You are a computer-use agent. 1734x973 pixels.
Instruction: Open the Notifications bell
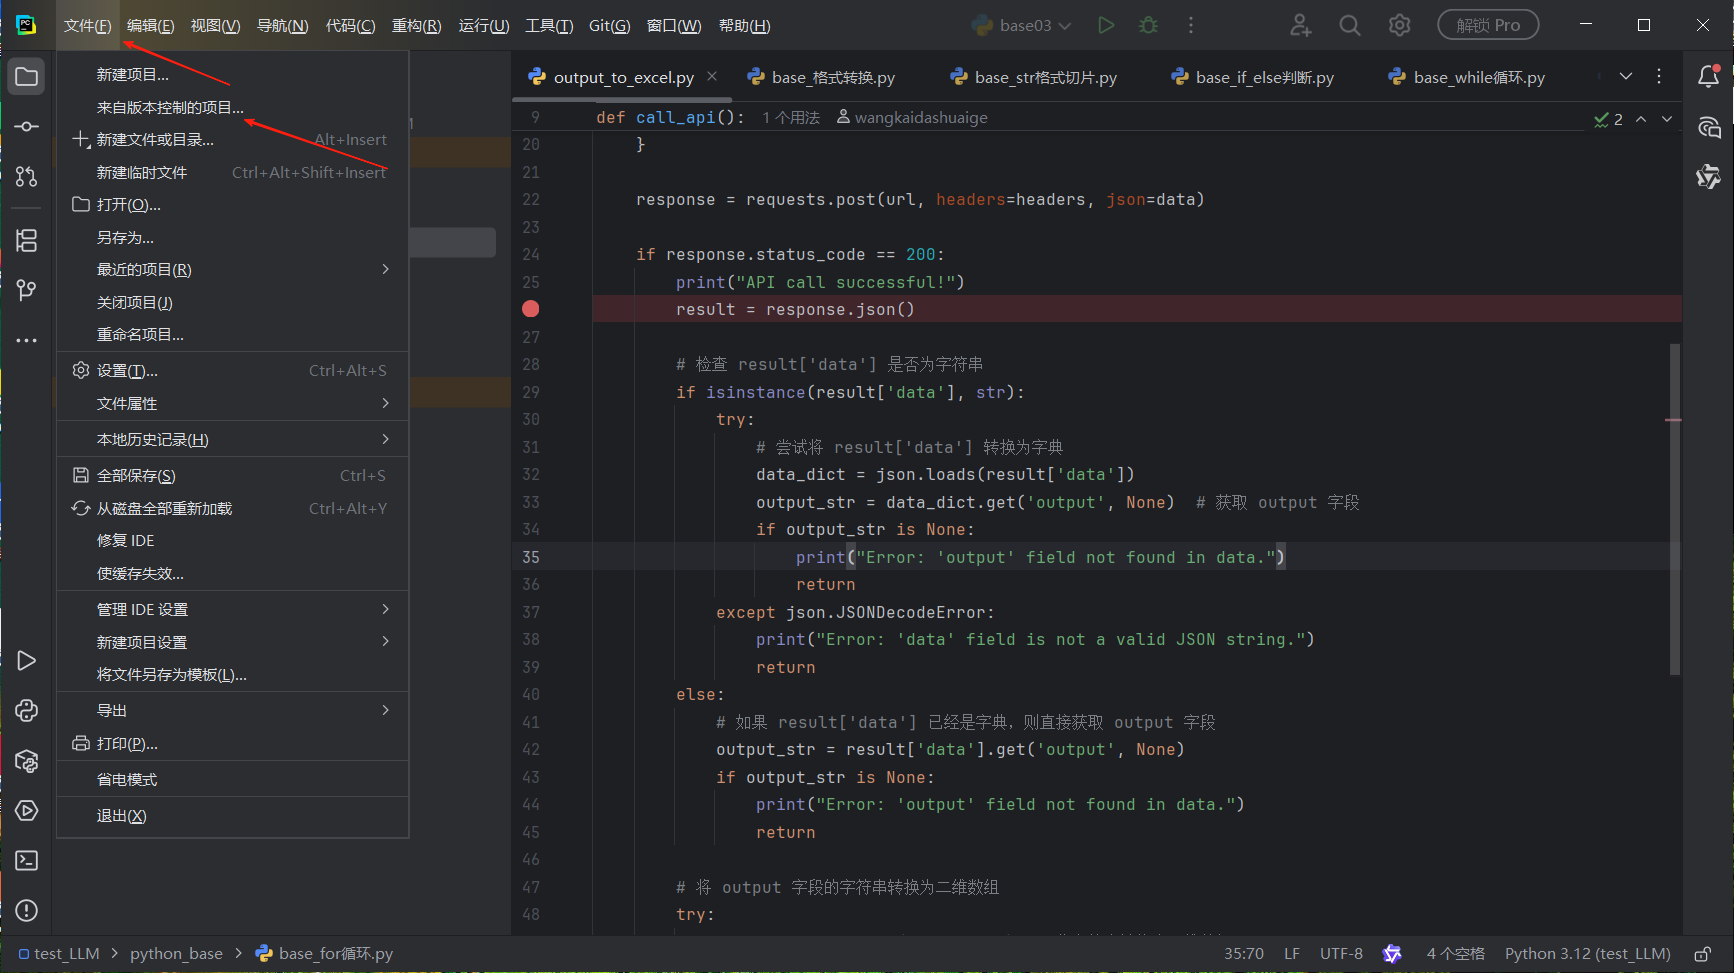(1709, 76)
